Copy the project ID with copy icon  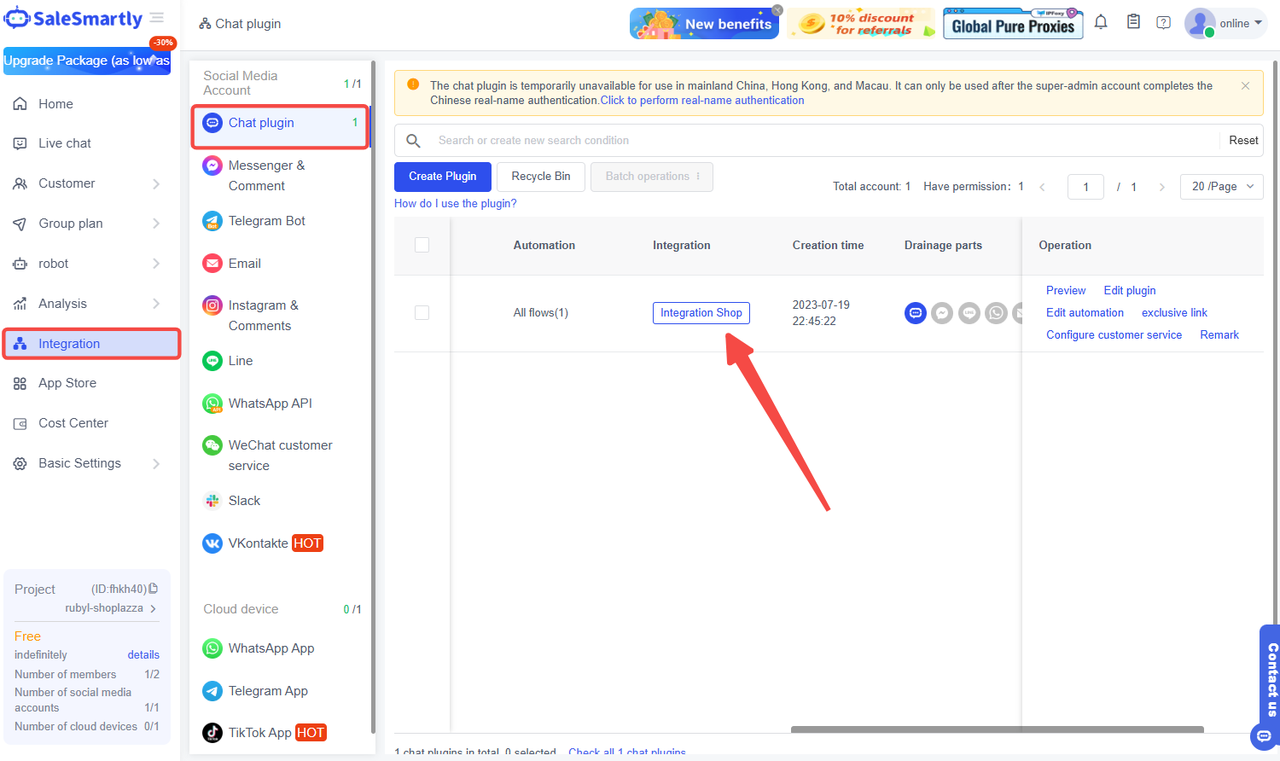point(153,589)
